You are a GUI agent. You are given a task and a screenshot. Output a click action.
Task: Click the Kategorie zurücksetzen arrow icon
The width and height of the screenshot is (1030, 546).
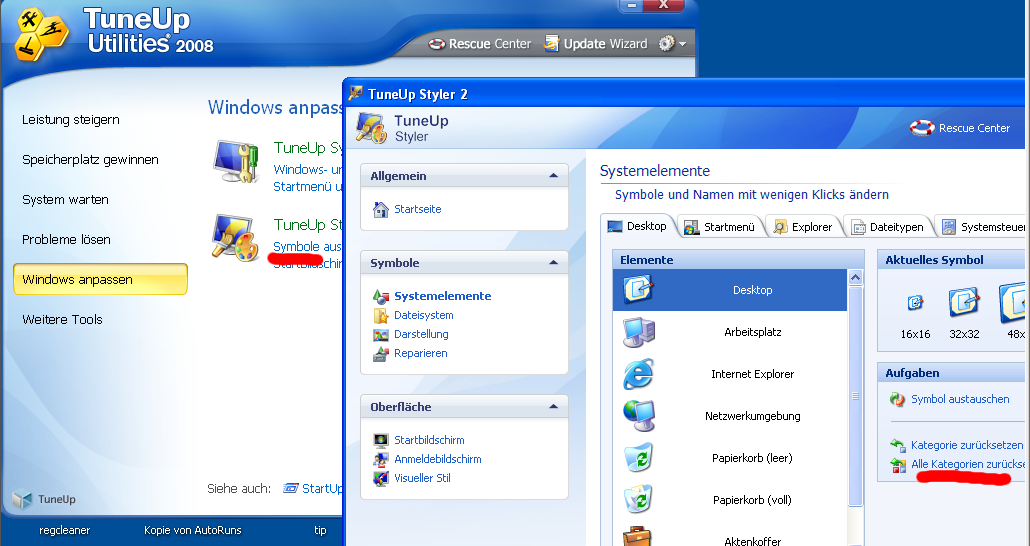pos(897,445)
